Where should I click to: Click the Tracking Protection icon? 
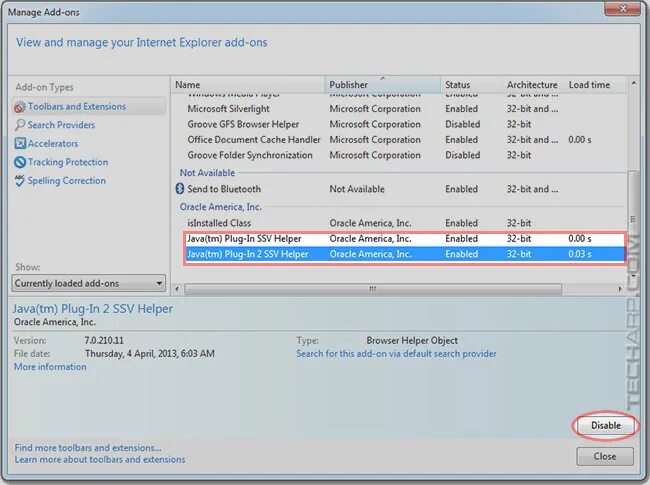[20, 162]
